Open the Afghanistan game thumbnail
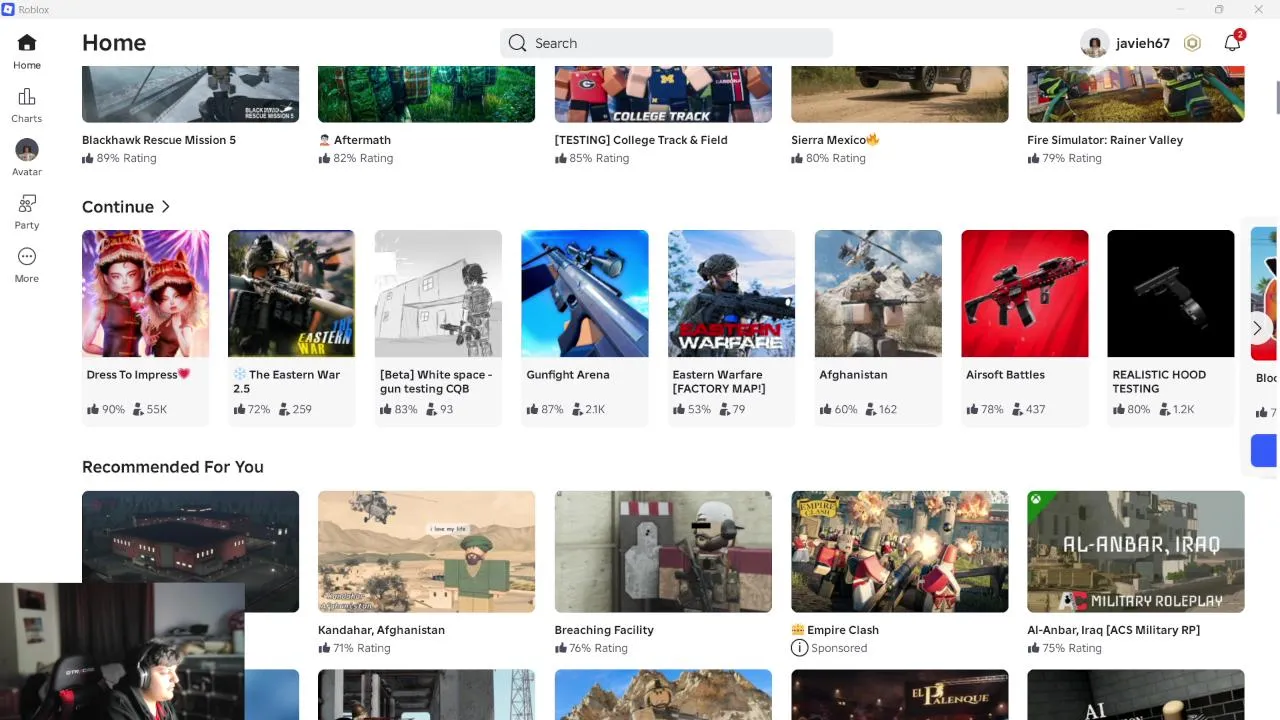The height and width of the screenshot is (720, 1280). click(878, 293)
